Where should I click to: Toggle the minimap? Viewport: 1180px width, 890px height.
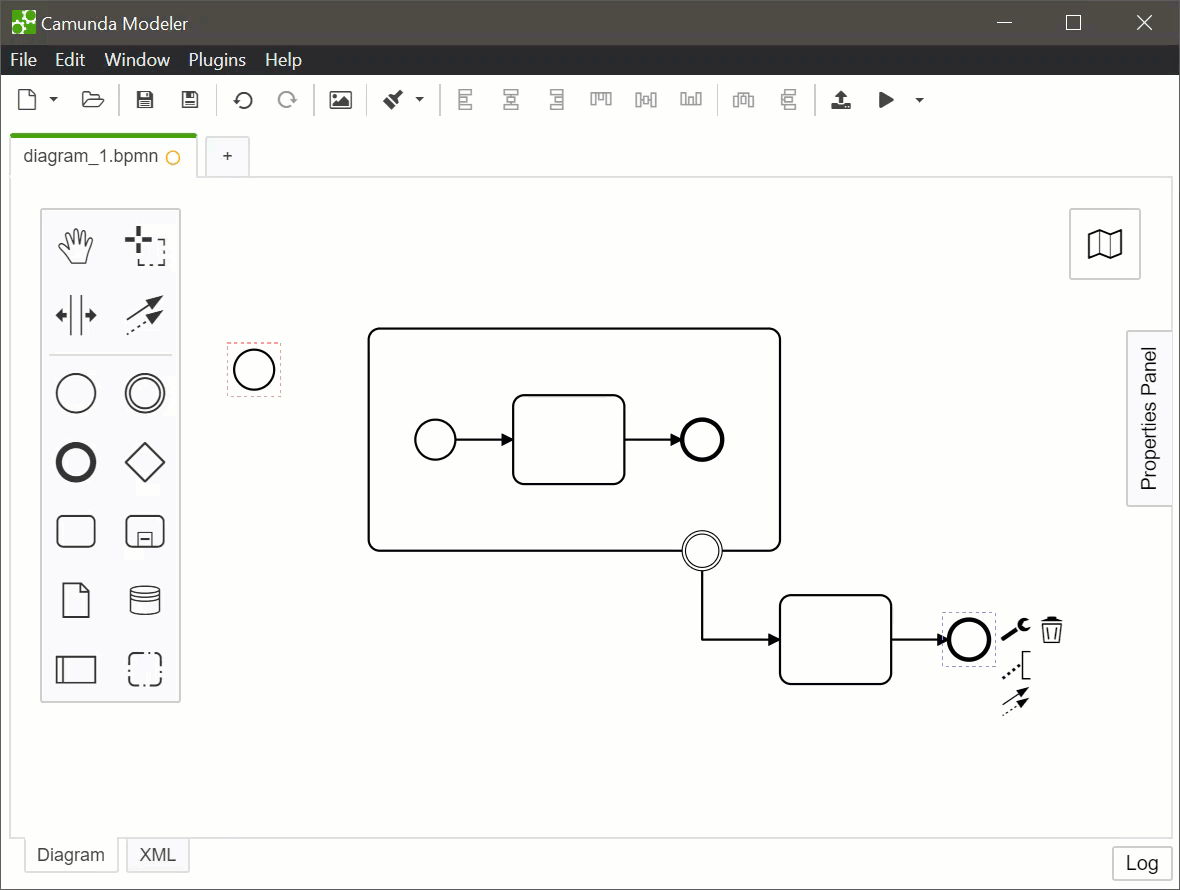1105,244
